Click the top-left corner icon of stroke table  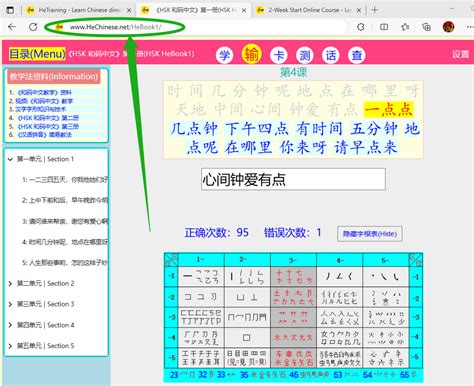tap(171, 260)
